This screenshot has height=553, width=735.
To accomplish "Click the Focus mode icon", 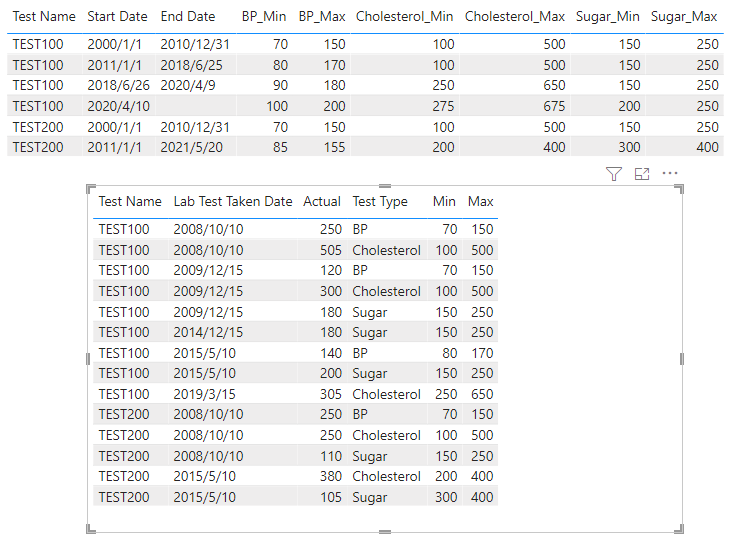I will click(642, 174).
